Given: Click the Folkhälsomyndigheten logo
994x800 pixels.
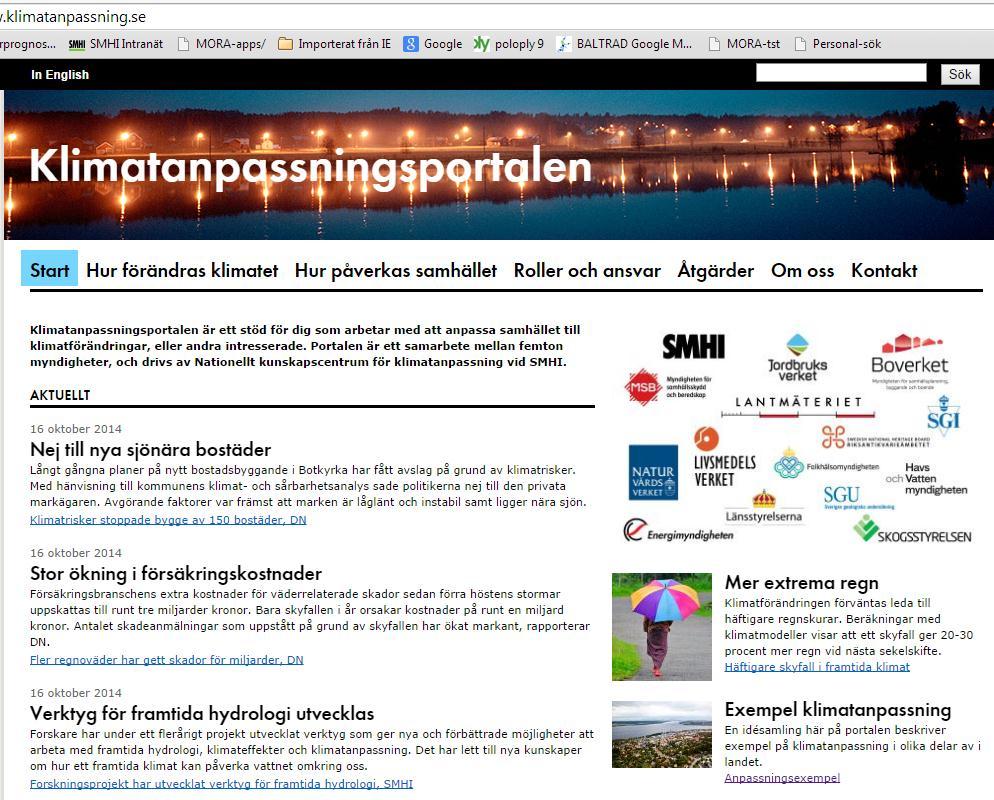Looking at the screenshot, I should tap(827, 465).
